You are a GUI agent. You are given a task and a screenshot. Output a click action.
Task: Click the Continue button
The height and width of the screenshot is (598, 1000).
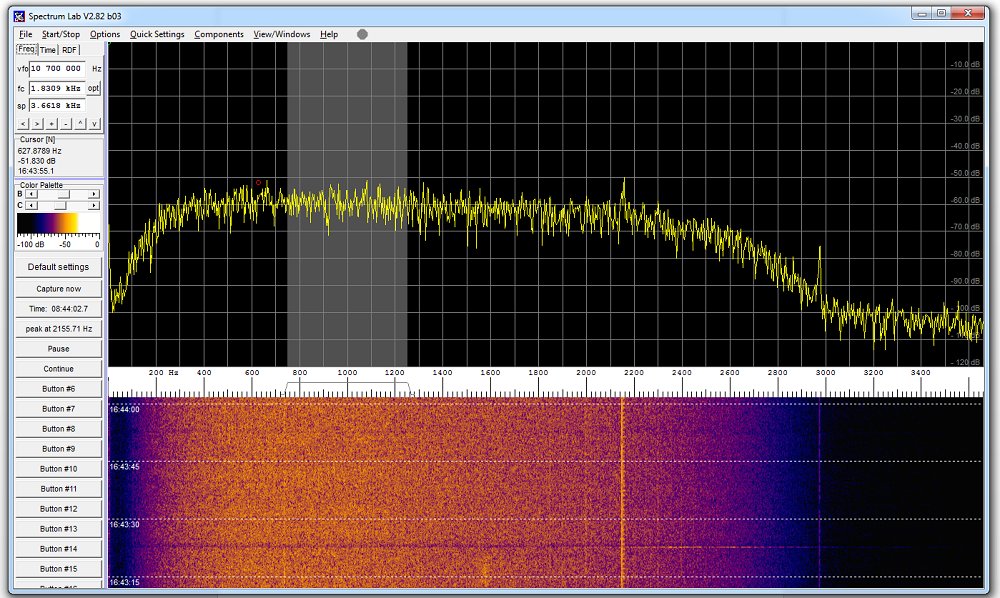pos(59,368)
